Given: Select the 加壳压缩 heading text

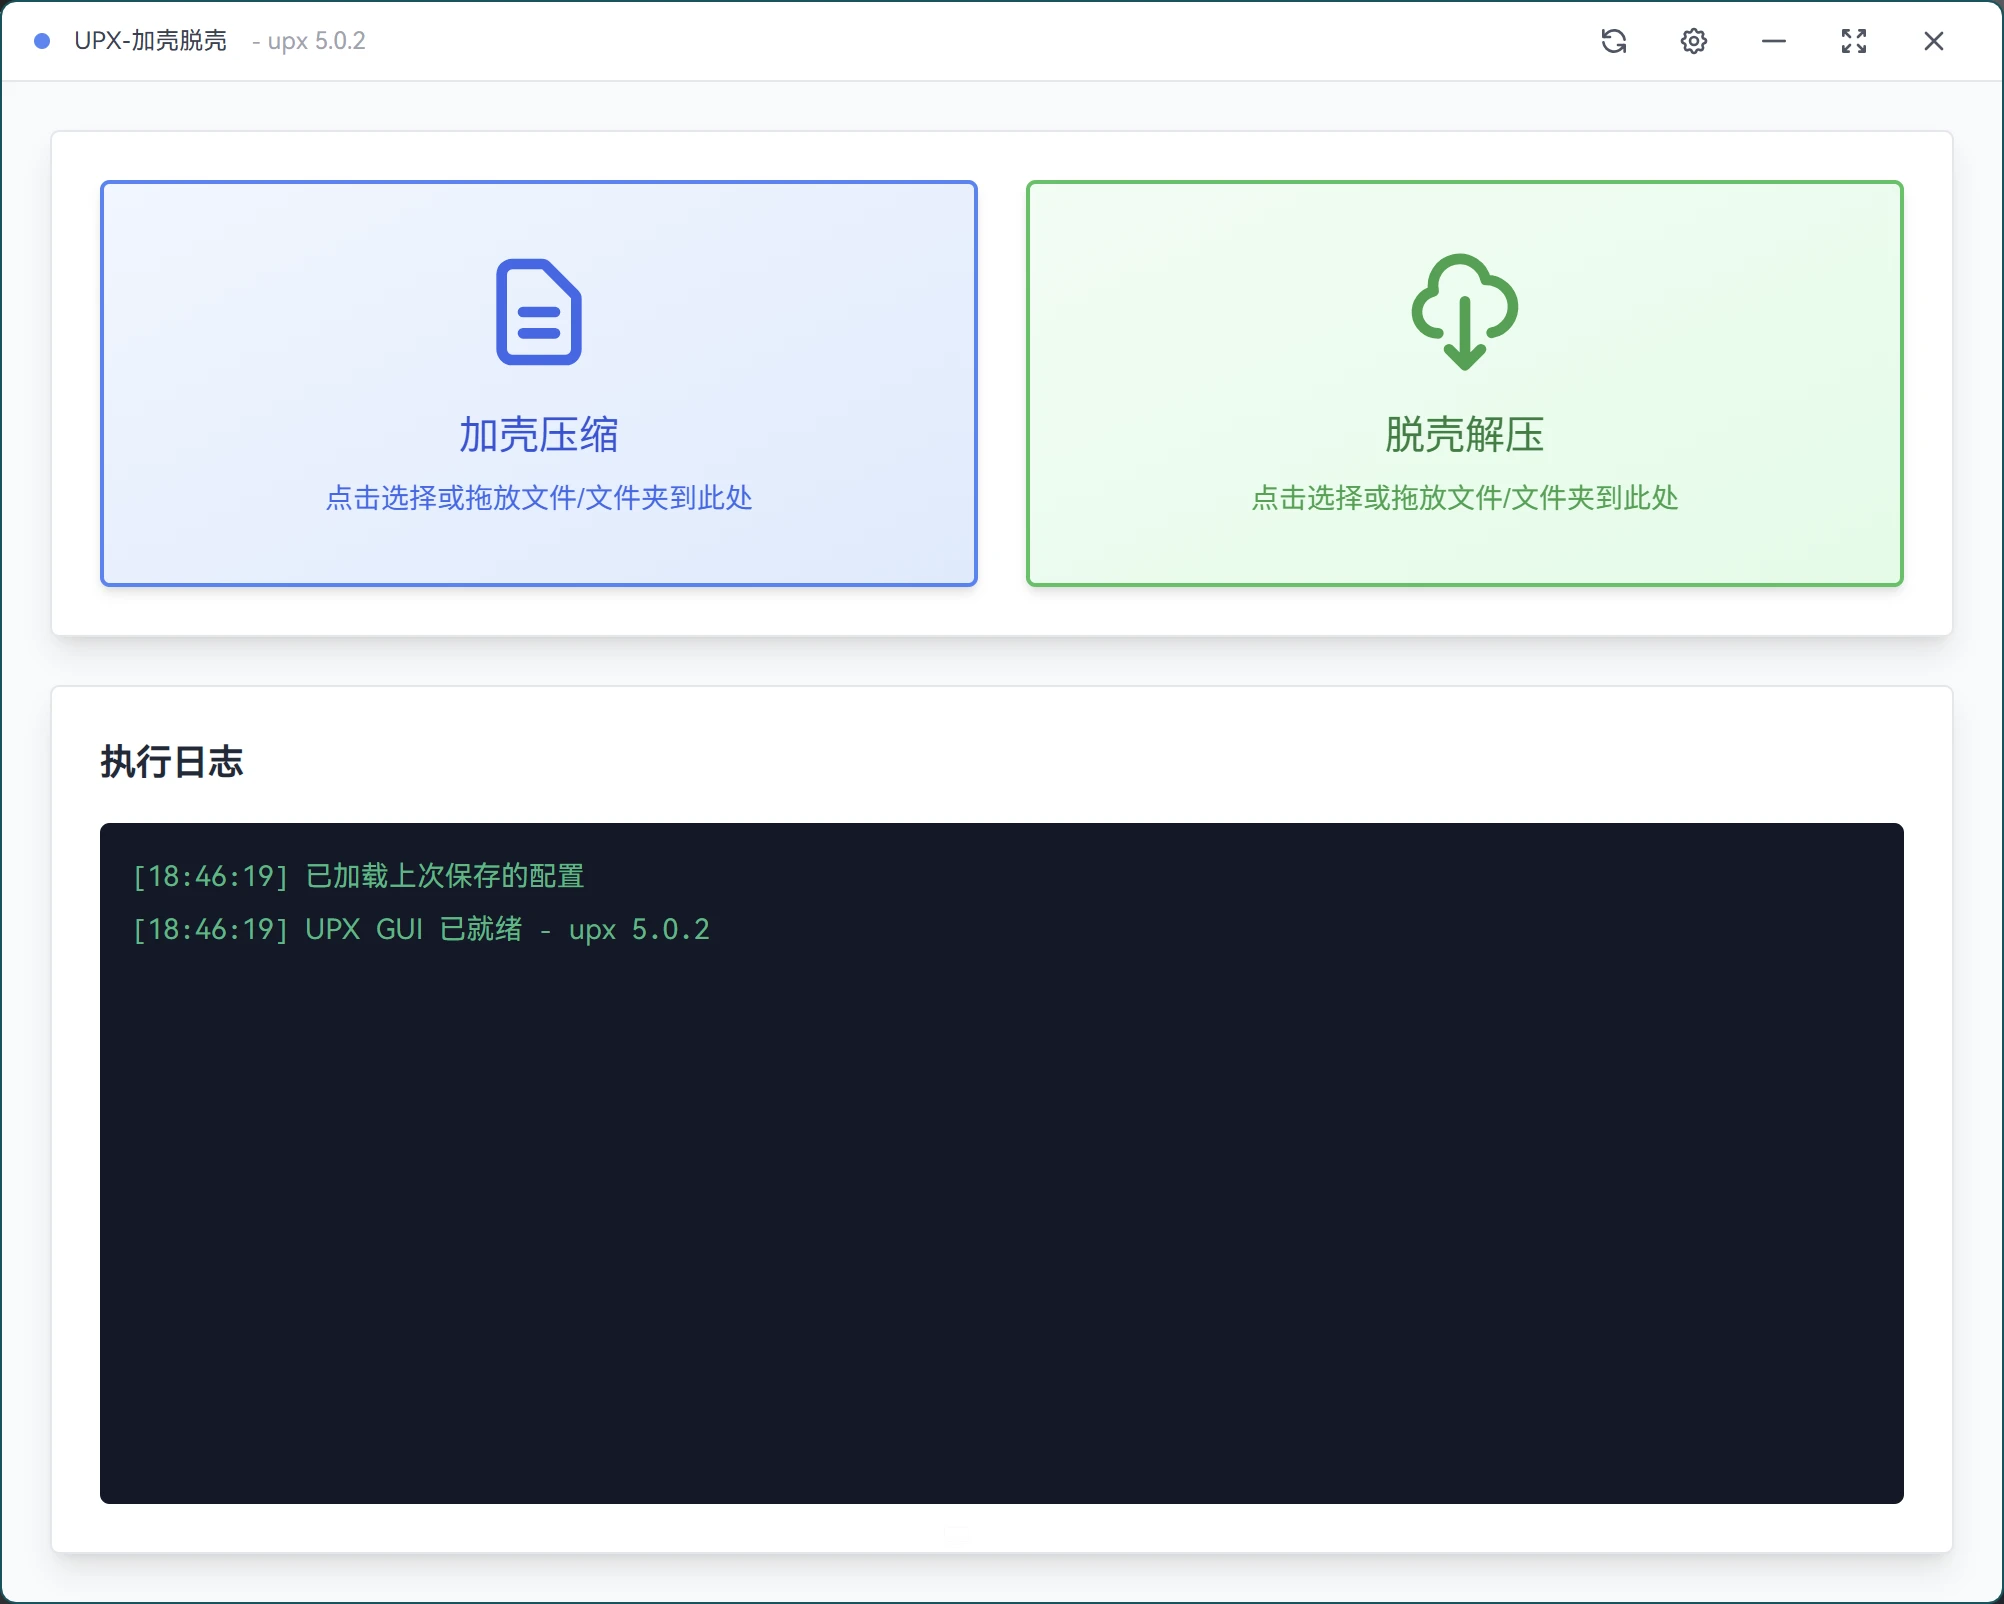Looking at the screenshot, I should (538, 435).
